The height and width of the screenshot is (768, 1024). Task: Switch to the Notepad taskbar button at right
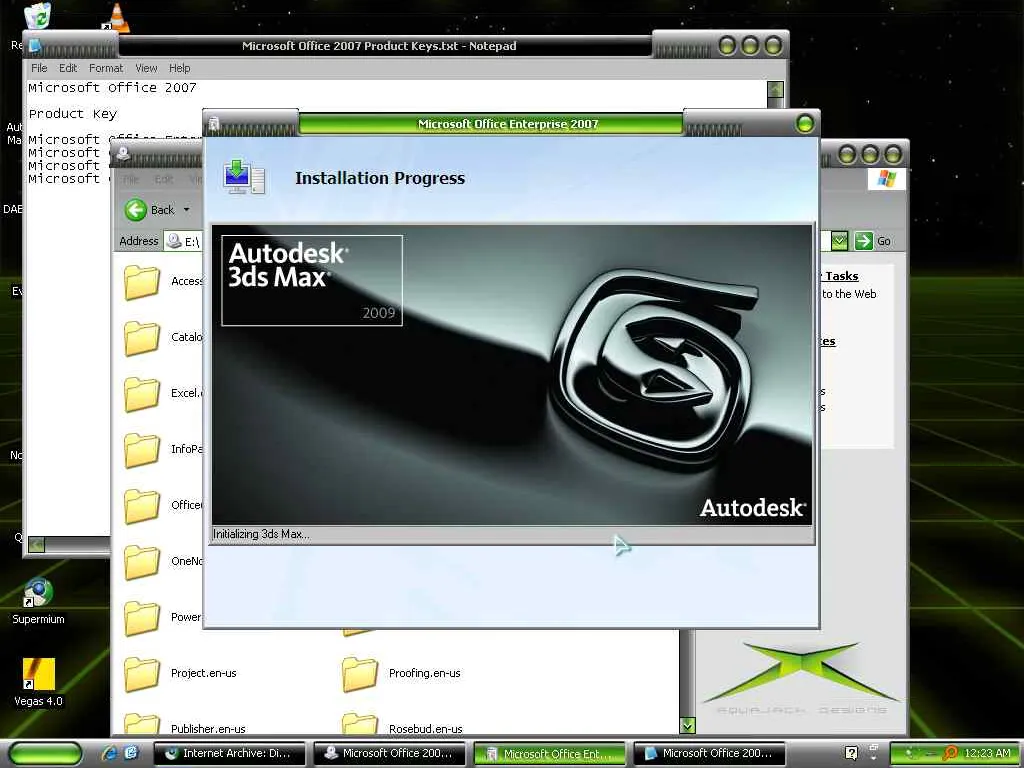tap(709, 754)
